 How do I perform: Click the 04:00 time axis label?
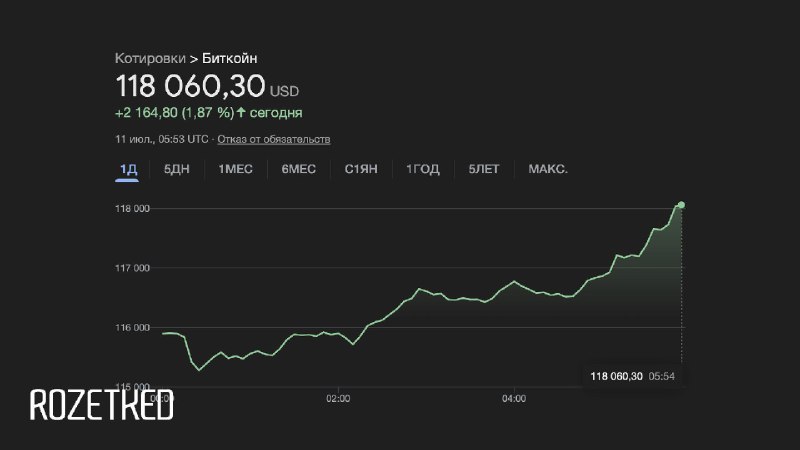click(x=514, y=398)
